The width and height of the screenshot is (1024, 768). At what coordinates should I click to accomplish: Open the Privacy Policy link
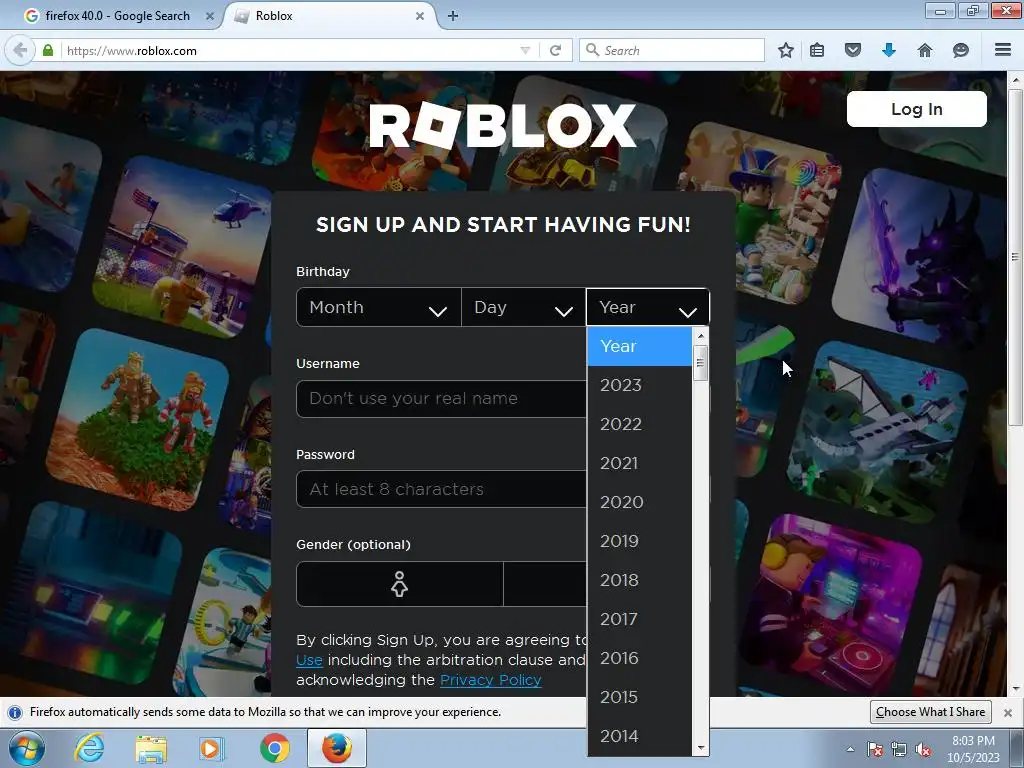[490, 680]
